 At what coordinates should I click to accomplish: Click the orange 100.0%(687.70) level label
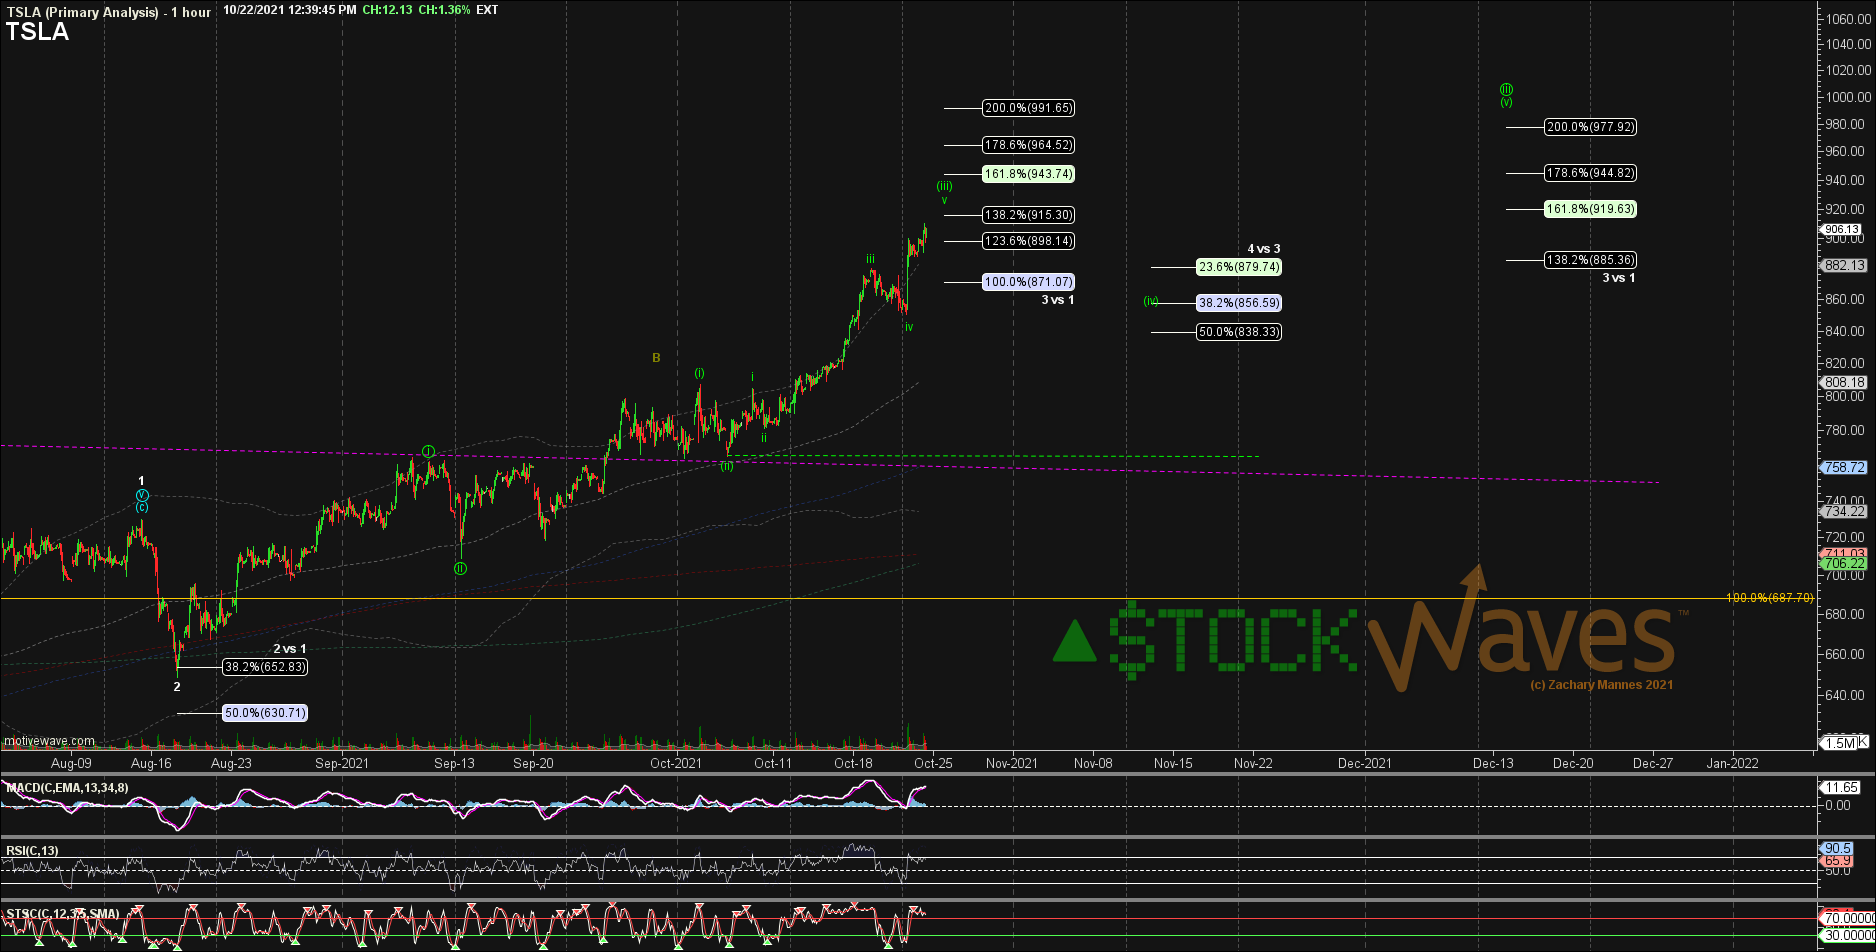1770,597
